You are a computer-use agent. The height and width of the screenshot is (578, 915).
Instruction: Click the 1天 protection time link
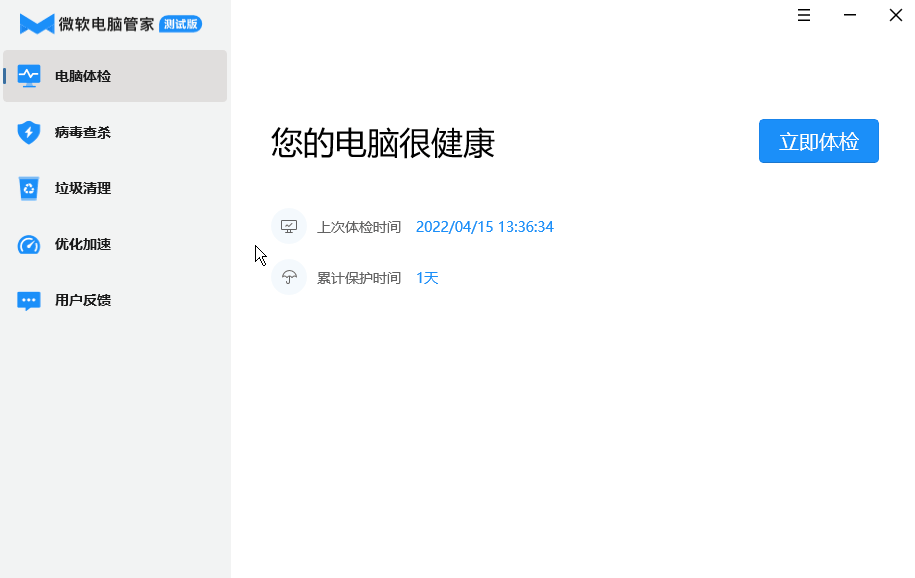click(426, 277)
